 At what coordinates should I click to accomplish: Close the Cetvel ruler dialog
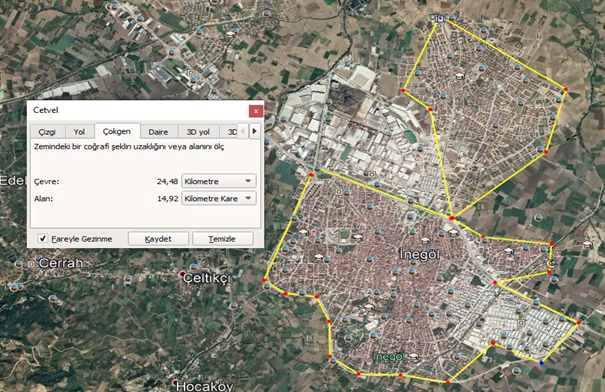tap(256, 111)
